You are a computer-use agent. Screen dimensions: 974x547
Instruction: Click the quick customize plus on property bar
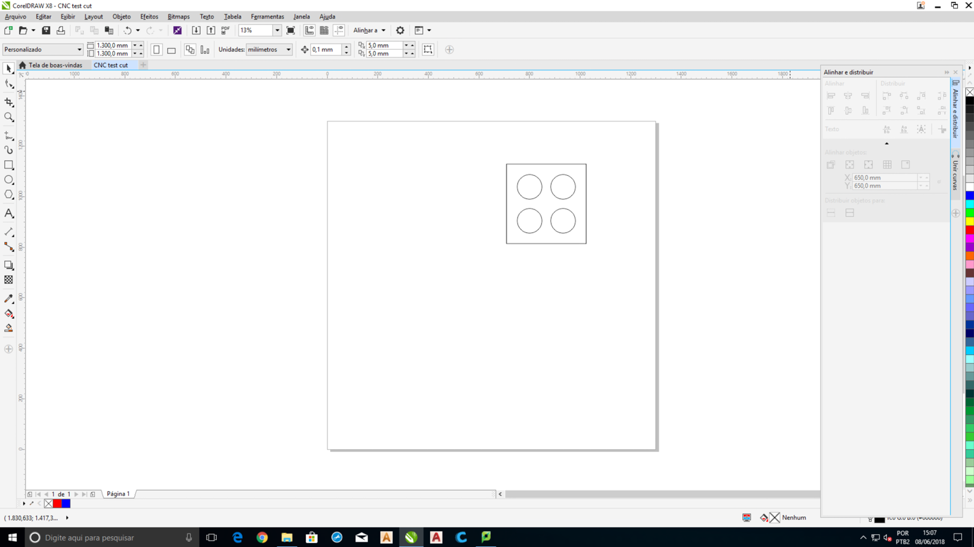449,50
